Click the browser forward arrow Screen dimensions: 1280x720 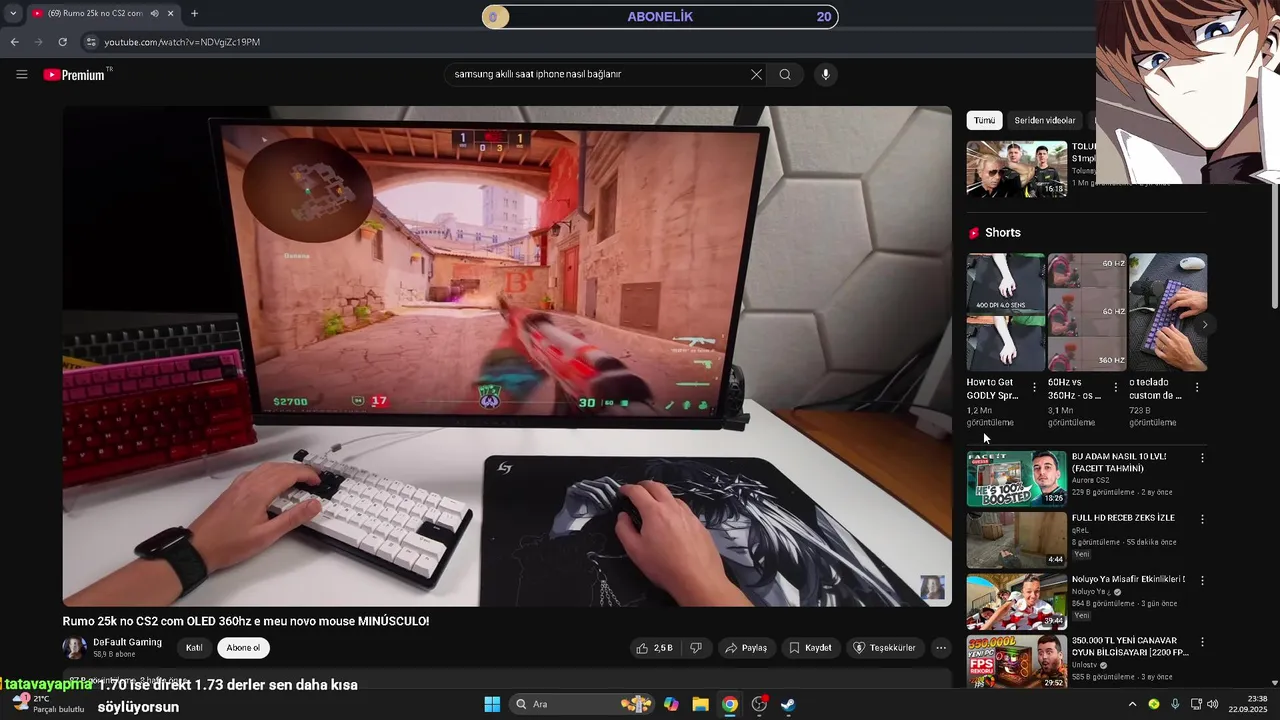(38, 42)
